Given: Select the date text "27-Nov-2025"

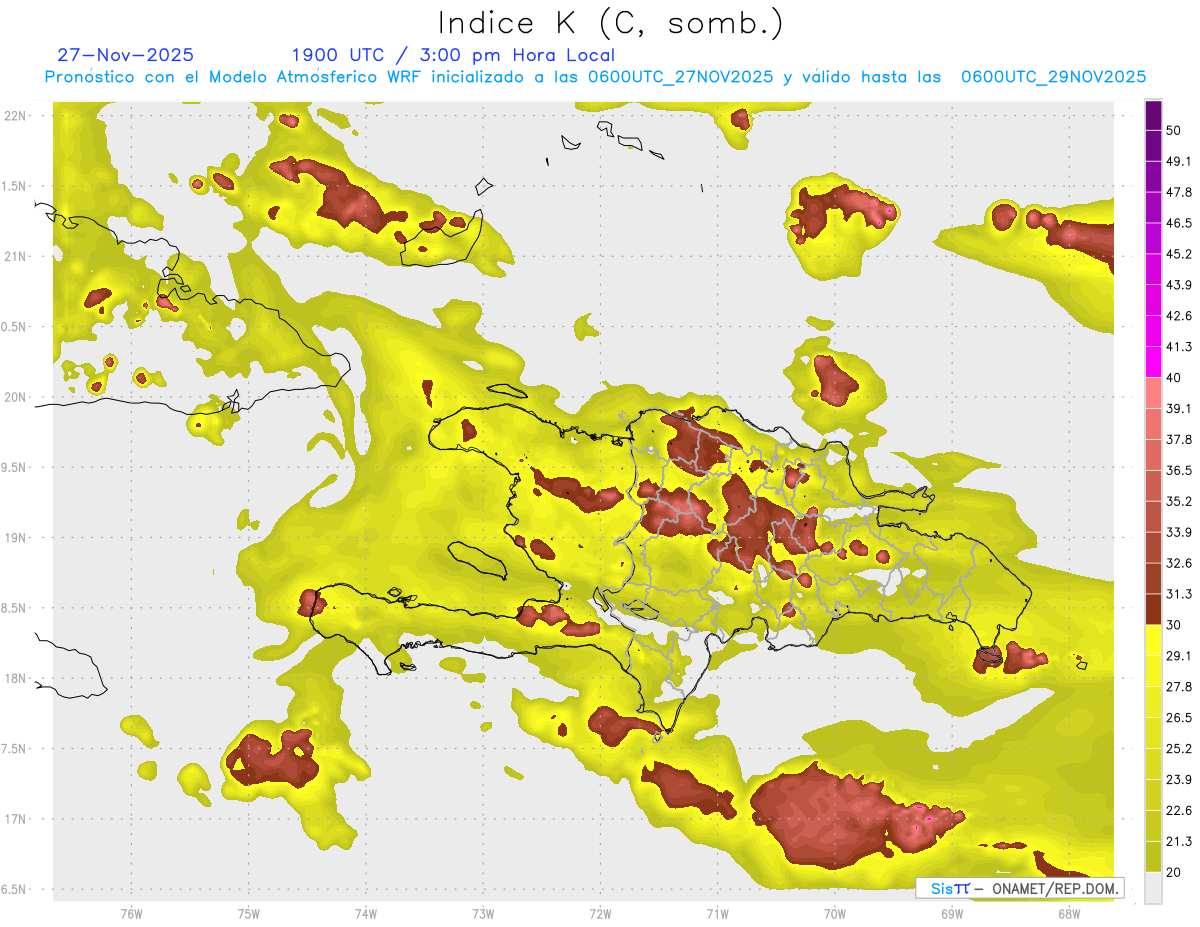Looking at the screenshot, I should coord(126,55).
